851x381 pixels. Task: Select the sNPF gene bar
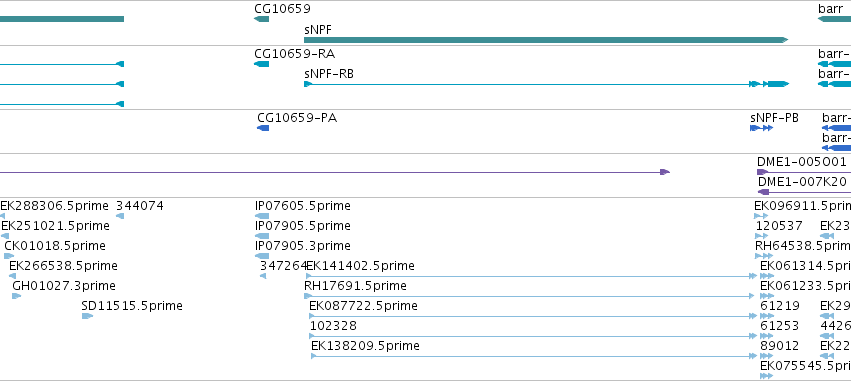click(x=546, y=40)
